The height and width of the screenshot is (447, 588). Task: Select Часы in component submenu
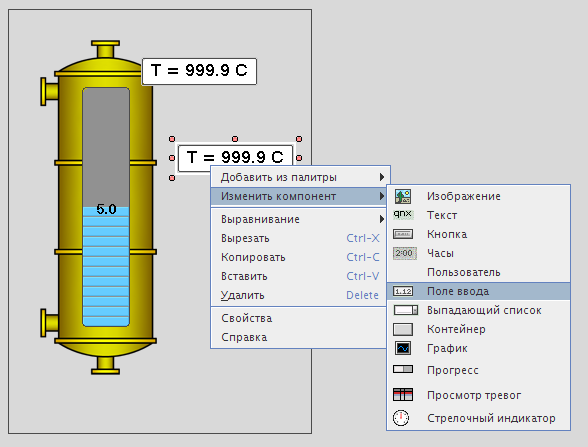[x=478, y=254]
